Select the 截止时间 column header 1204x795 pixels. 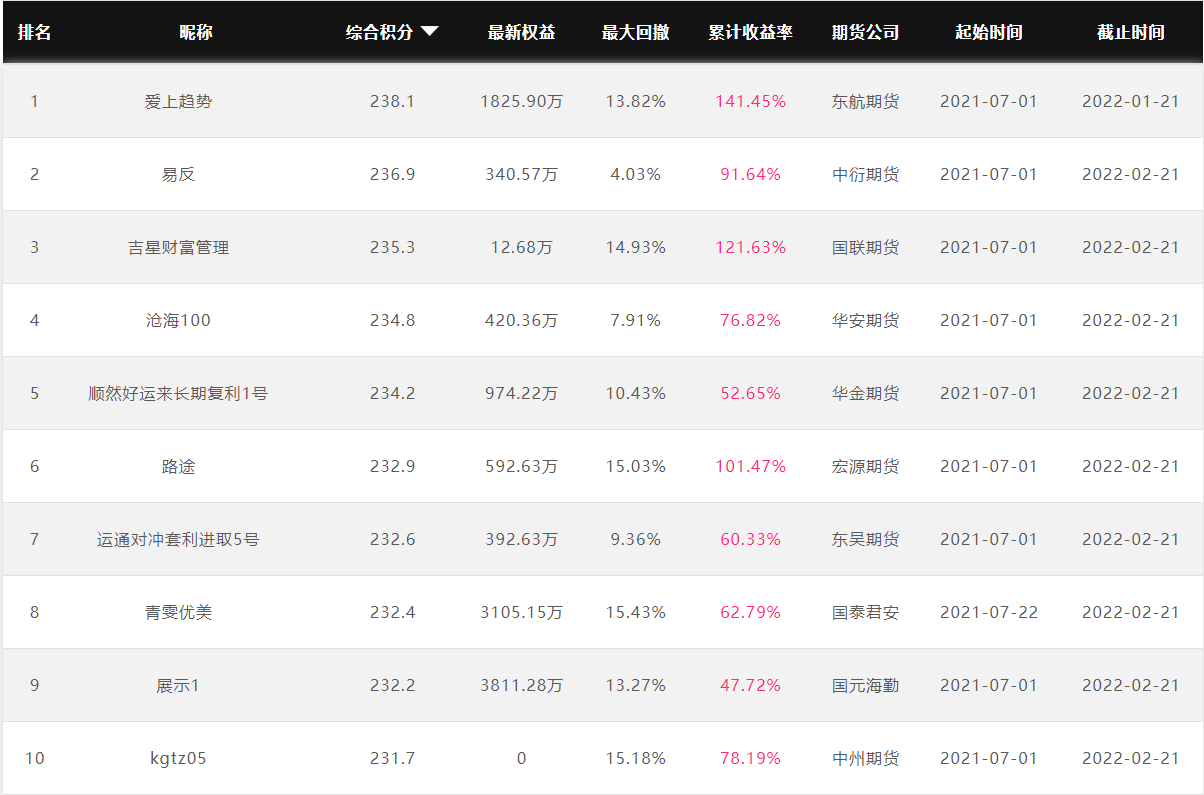(x=1131, y=32)
